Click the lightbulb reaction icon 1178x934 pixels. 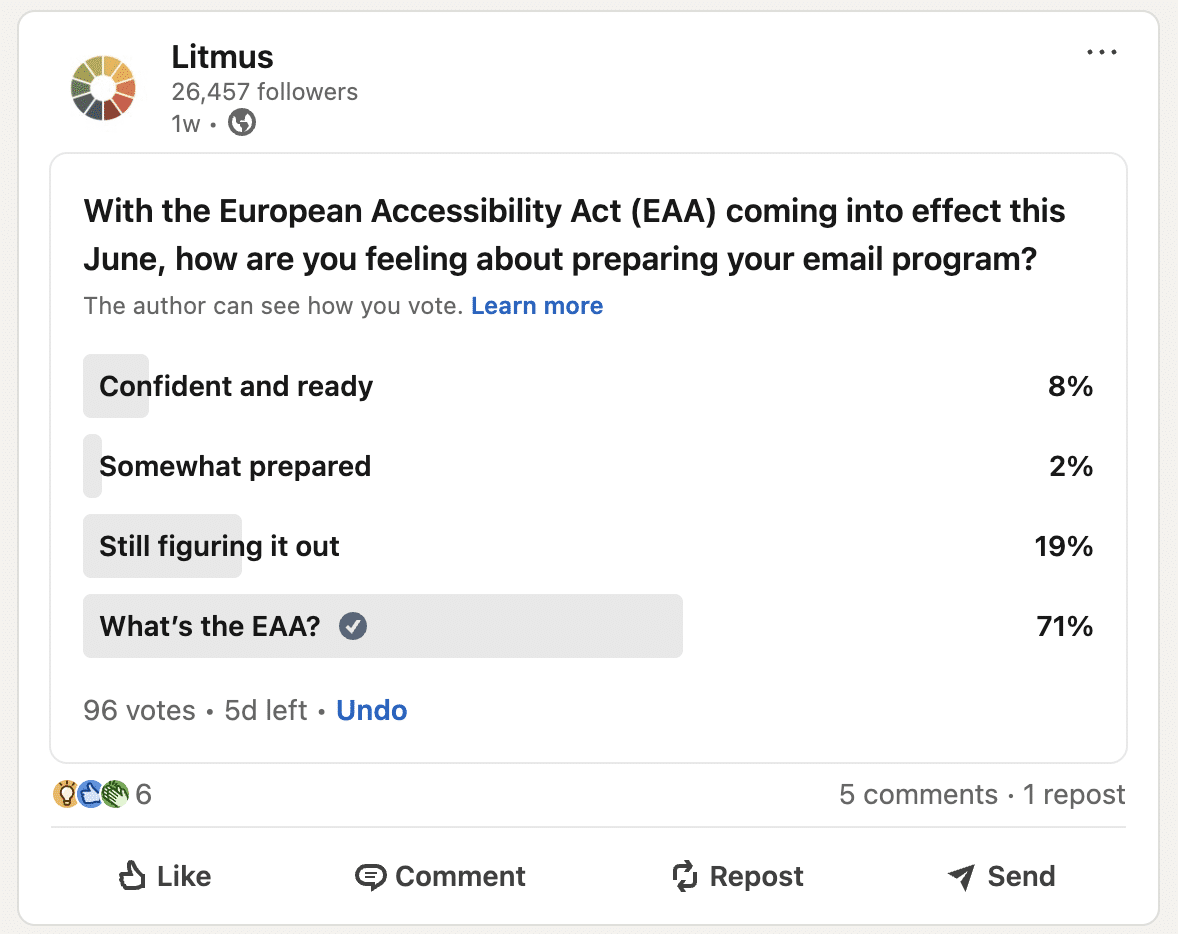click(x=66, y=794)
